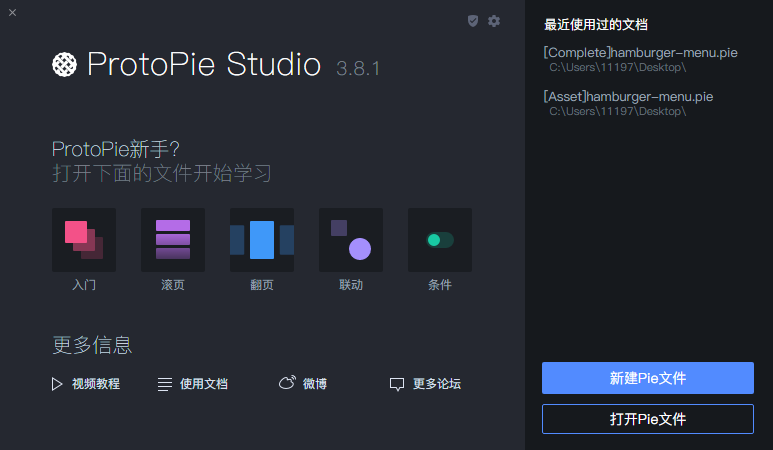Open the 条件 condition tutorial thumbnail

tap(440, 240)
